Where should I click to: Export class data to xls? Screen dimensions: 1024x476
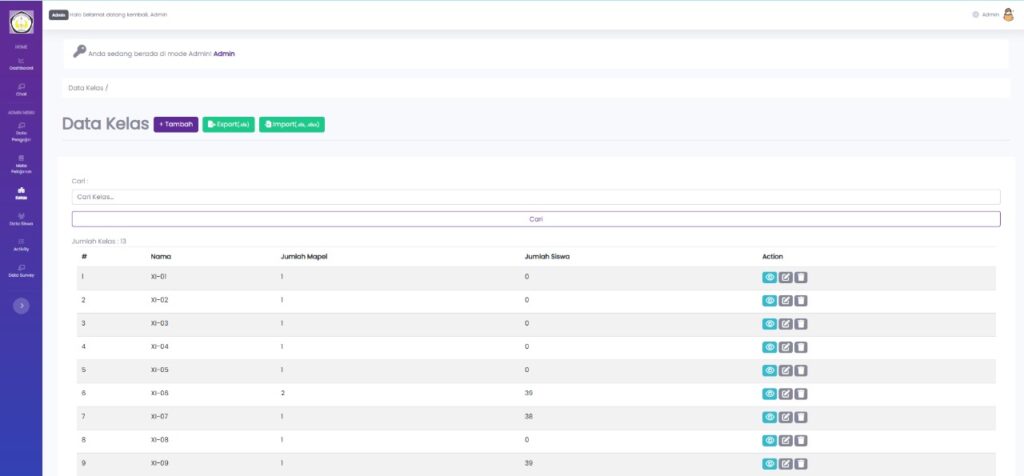coord(228,124)
